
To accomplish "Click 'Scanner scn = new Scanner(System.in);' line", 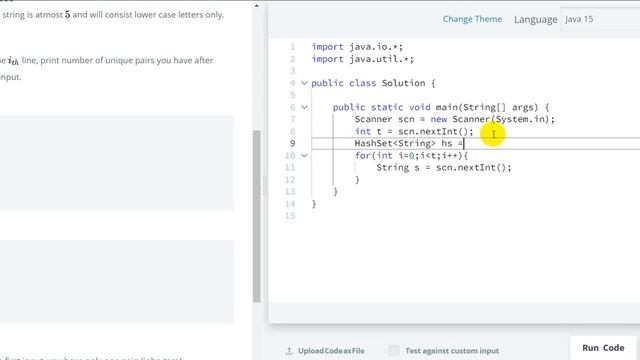I will coord(455,120).
